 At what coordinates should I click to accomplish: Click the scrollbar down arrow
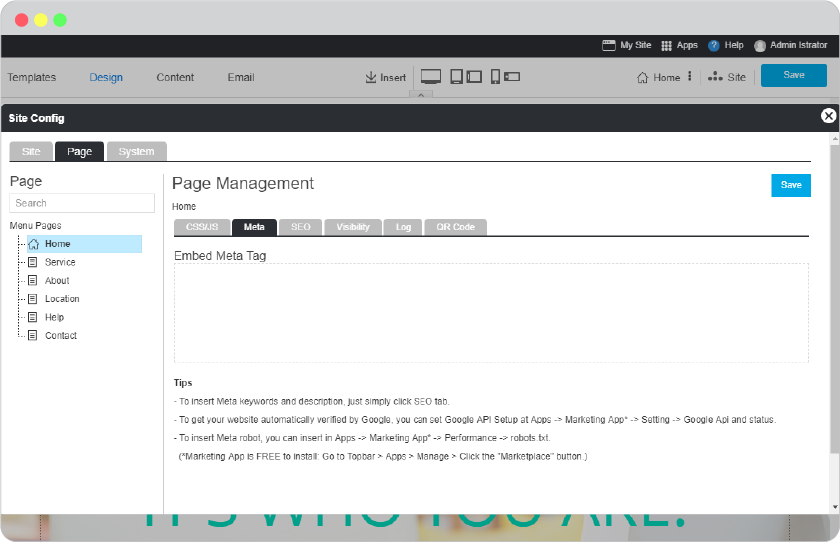[835, 507]
